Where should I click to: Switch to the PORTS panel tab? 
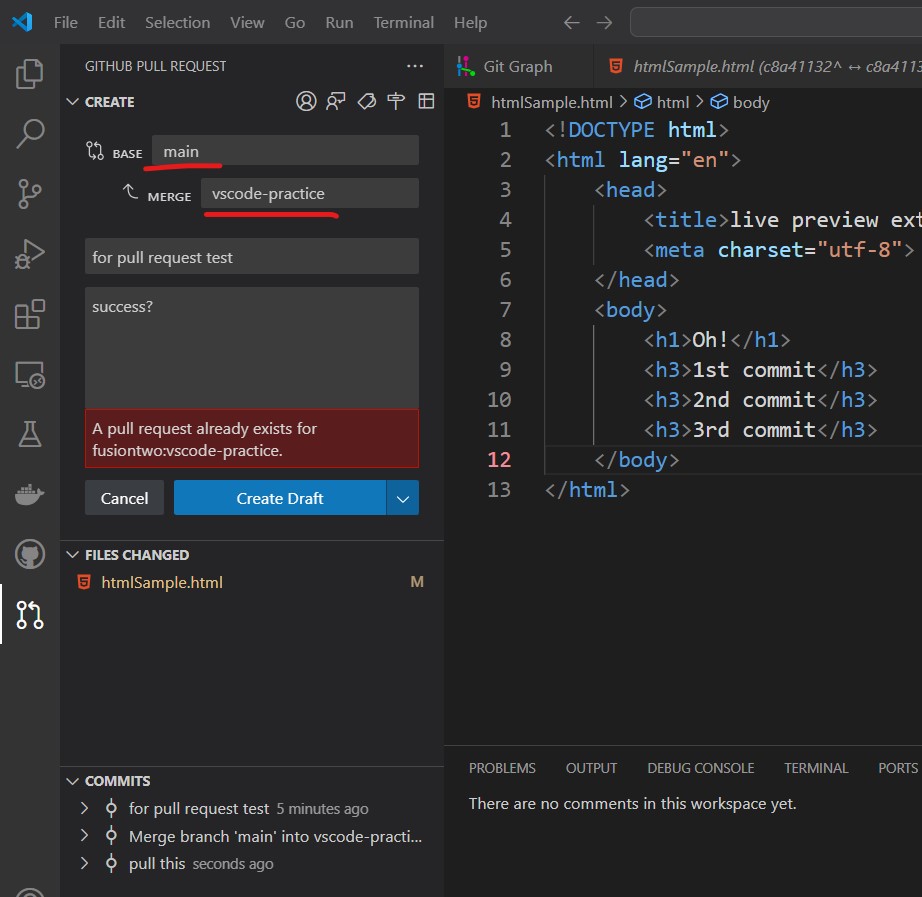898,768
